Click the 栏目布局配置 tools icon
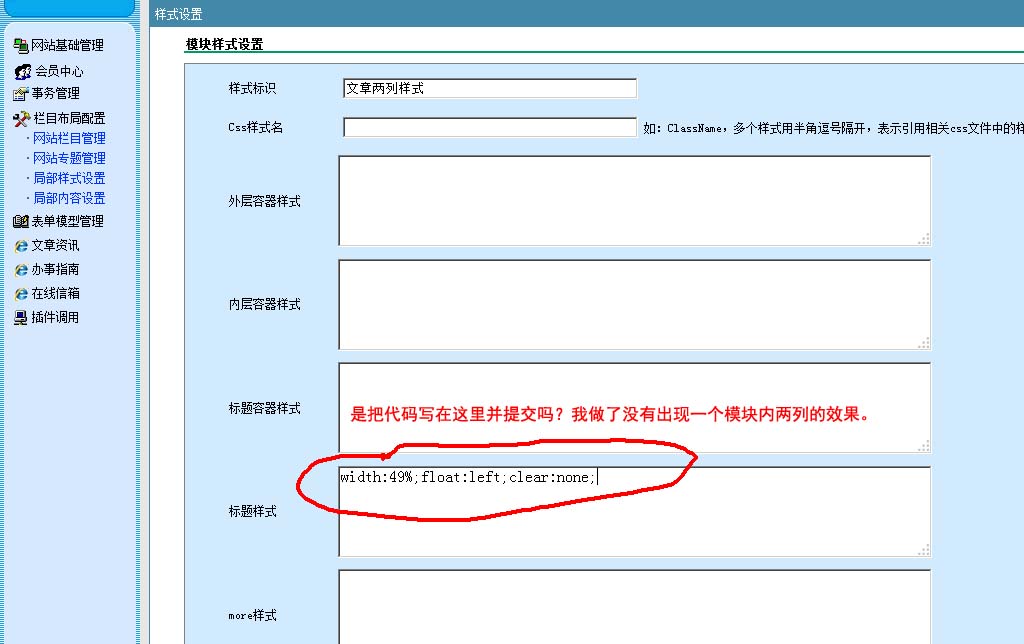The height and width of the screenshot is (644, 1024). (x=22, y=118)
